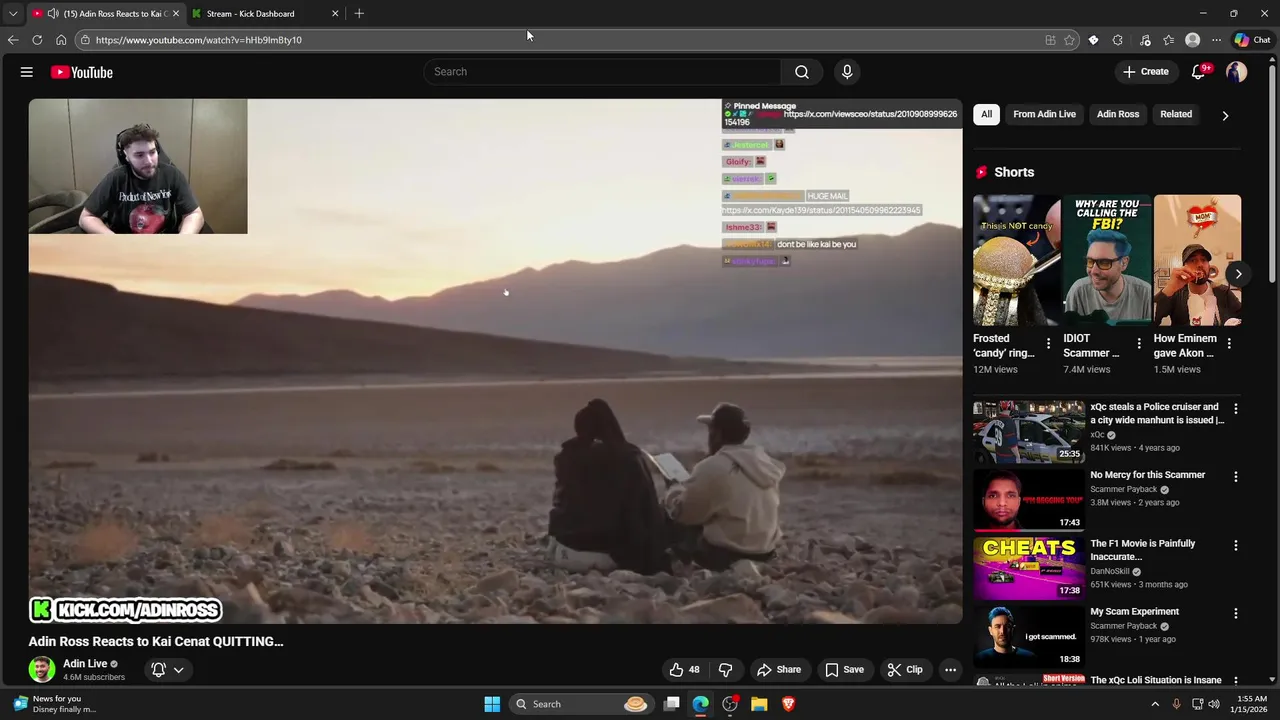
Task: Click browser back arrow
Action: (x=13, y=40)
